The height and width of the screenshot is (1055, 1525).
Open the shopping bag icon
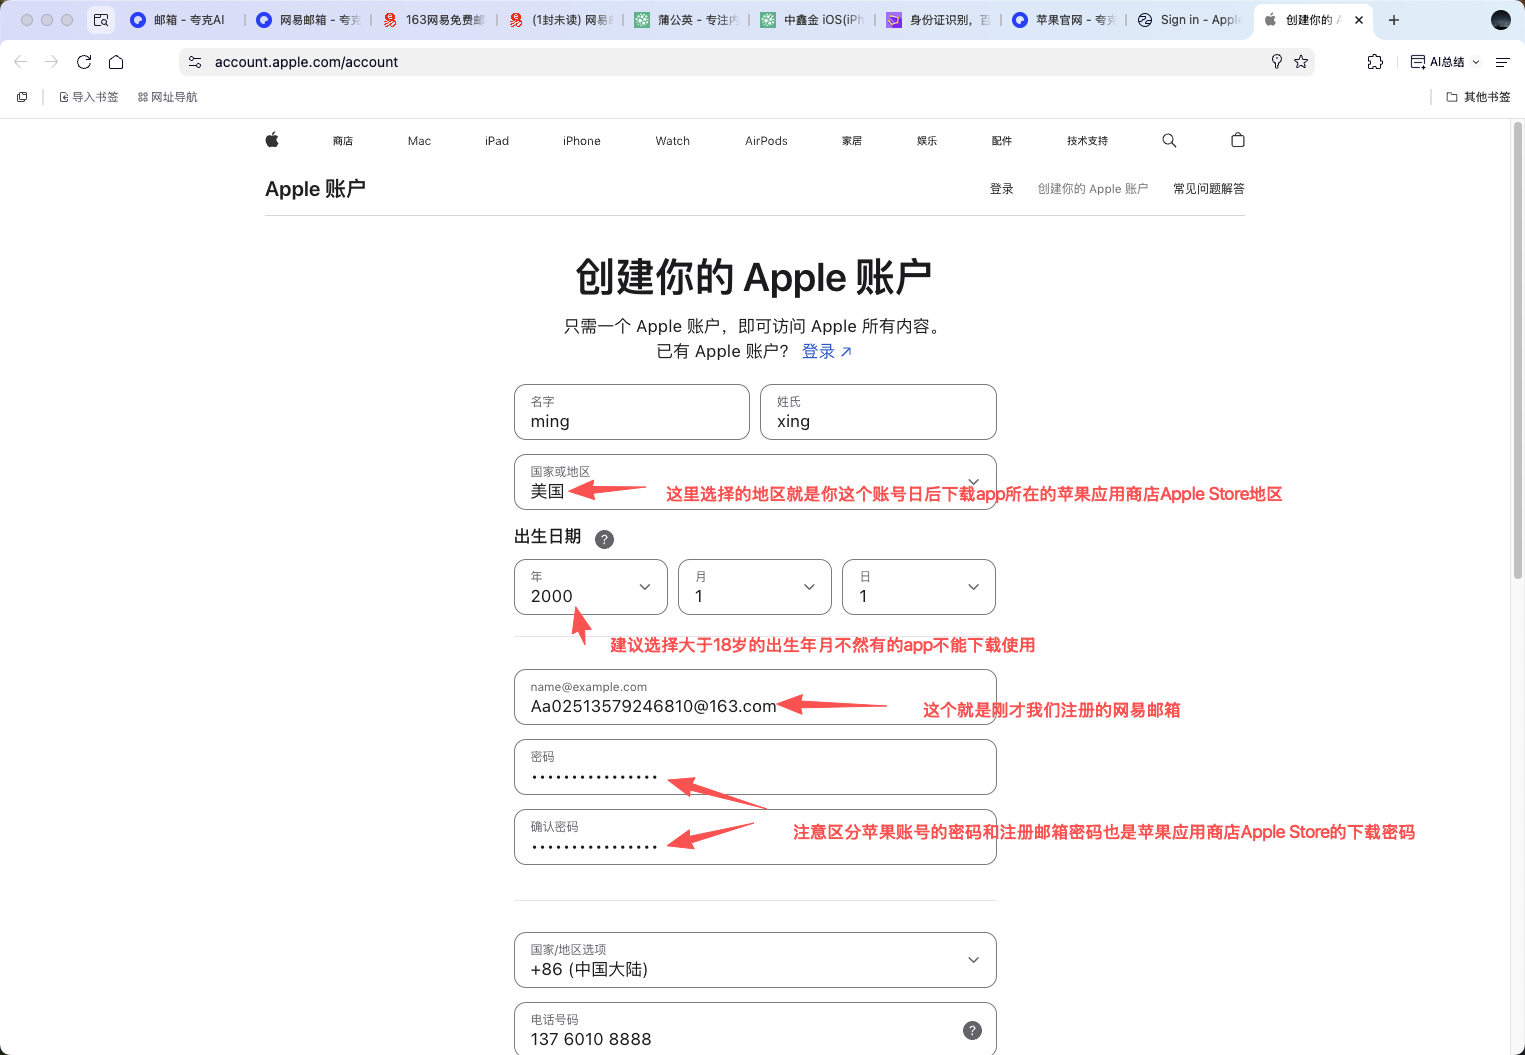click(1238, 140)
